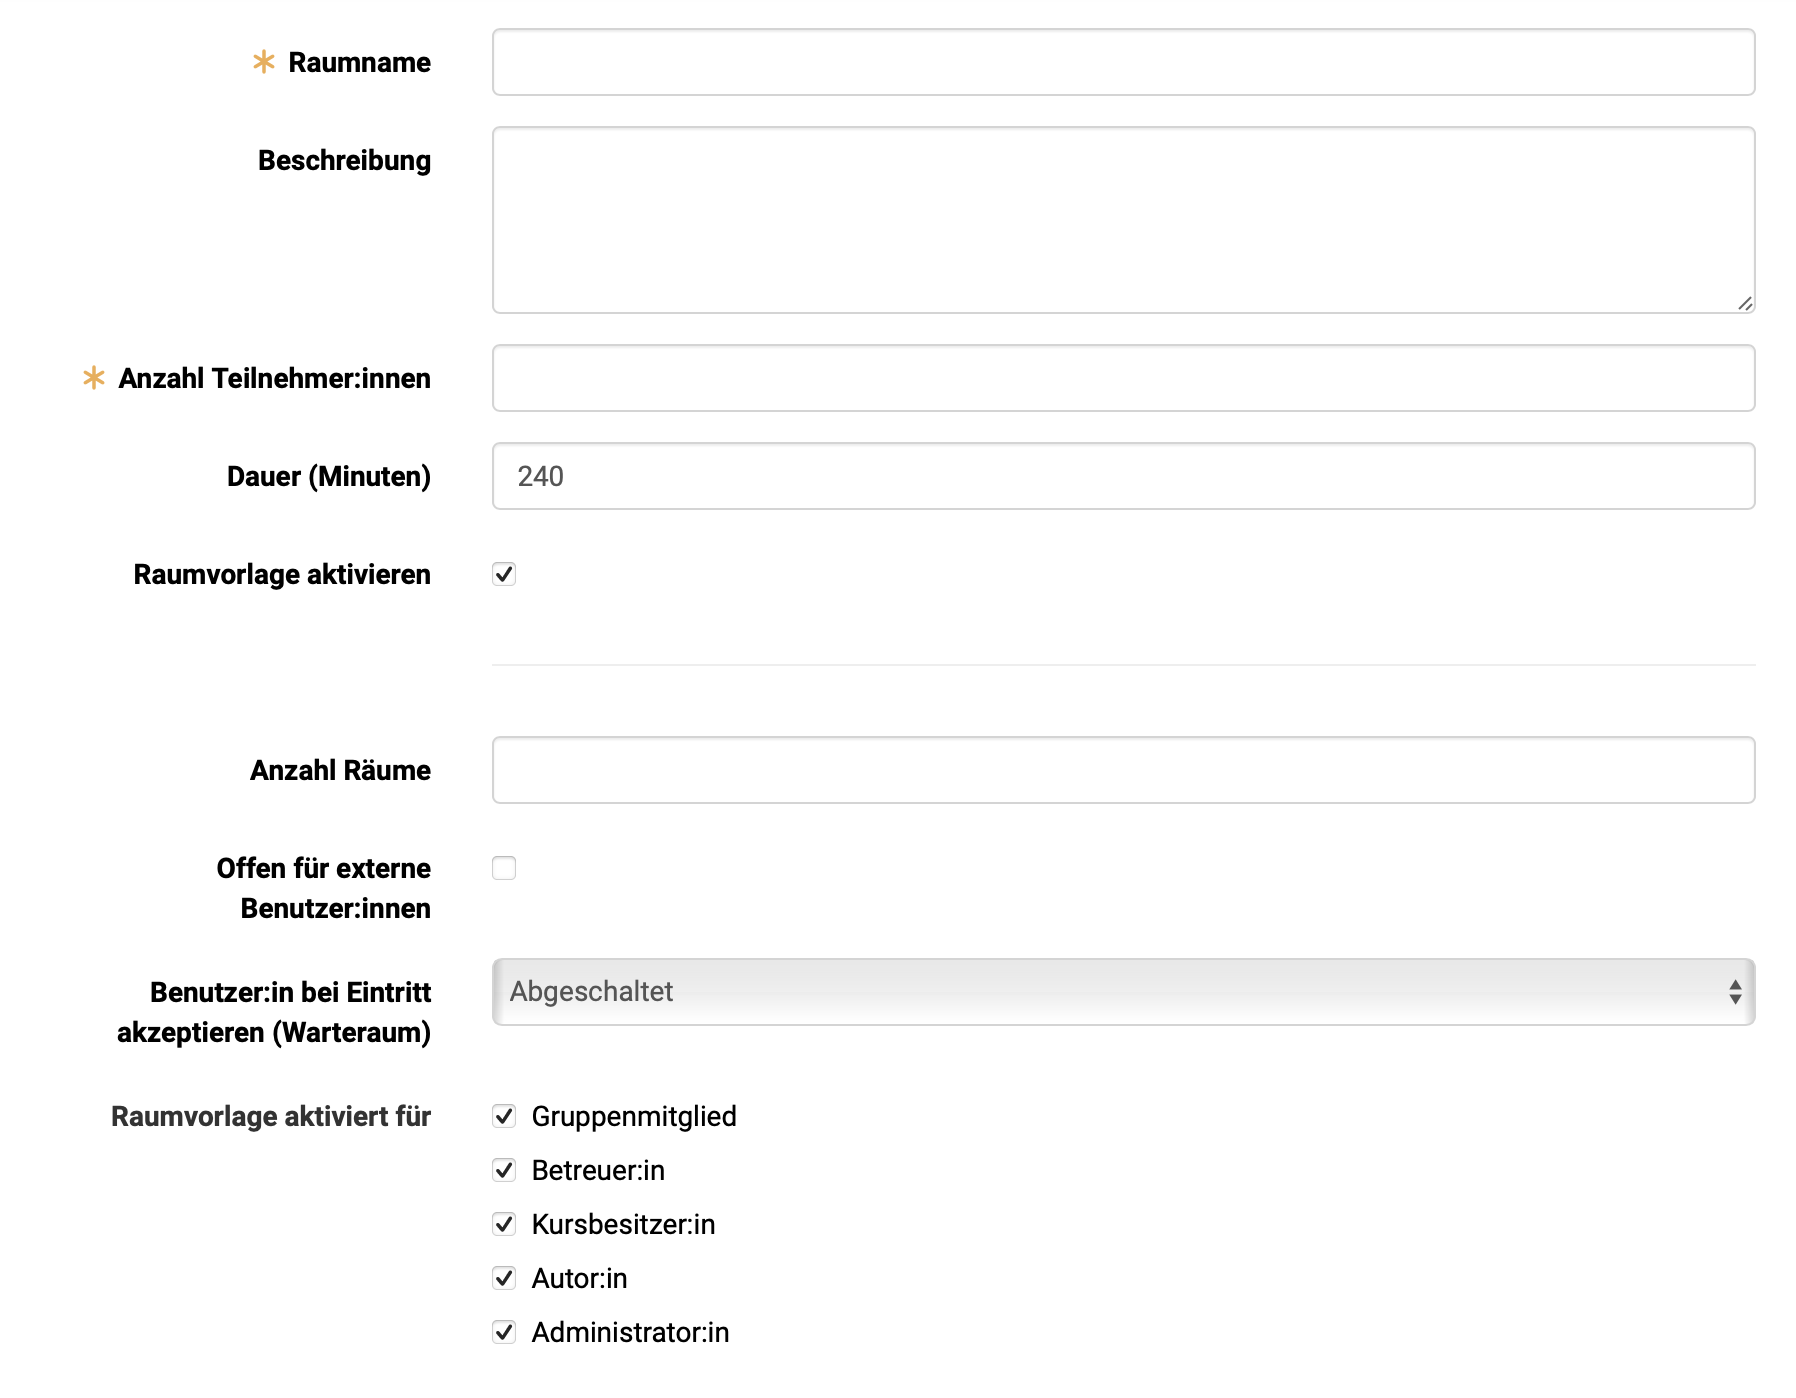Viewport: 1796px width, 1398px height.
Task: Click the Raumvorlage aktiviert für label
Action: coord(271,1116)
